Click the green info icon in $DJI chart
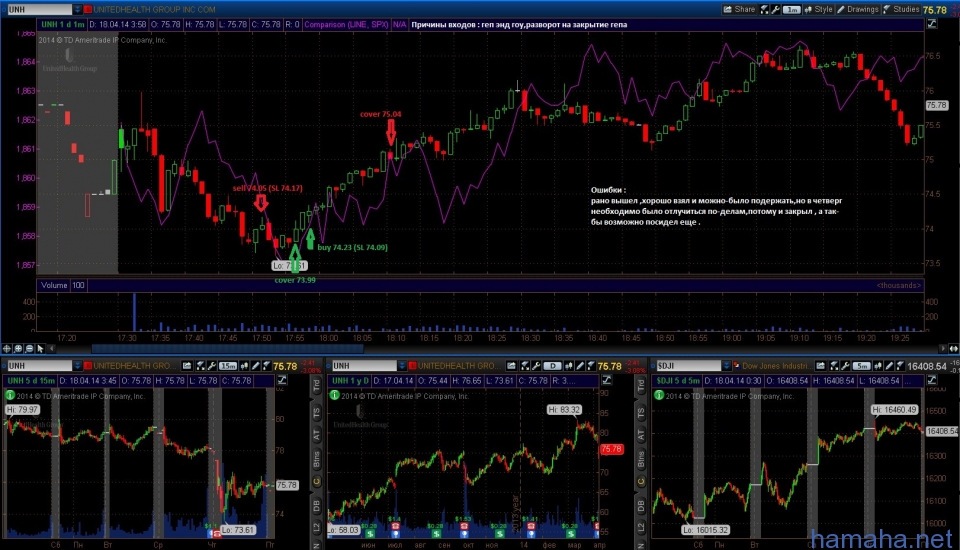 (659, 394)
